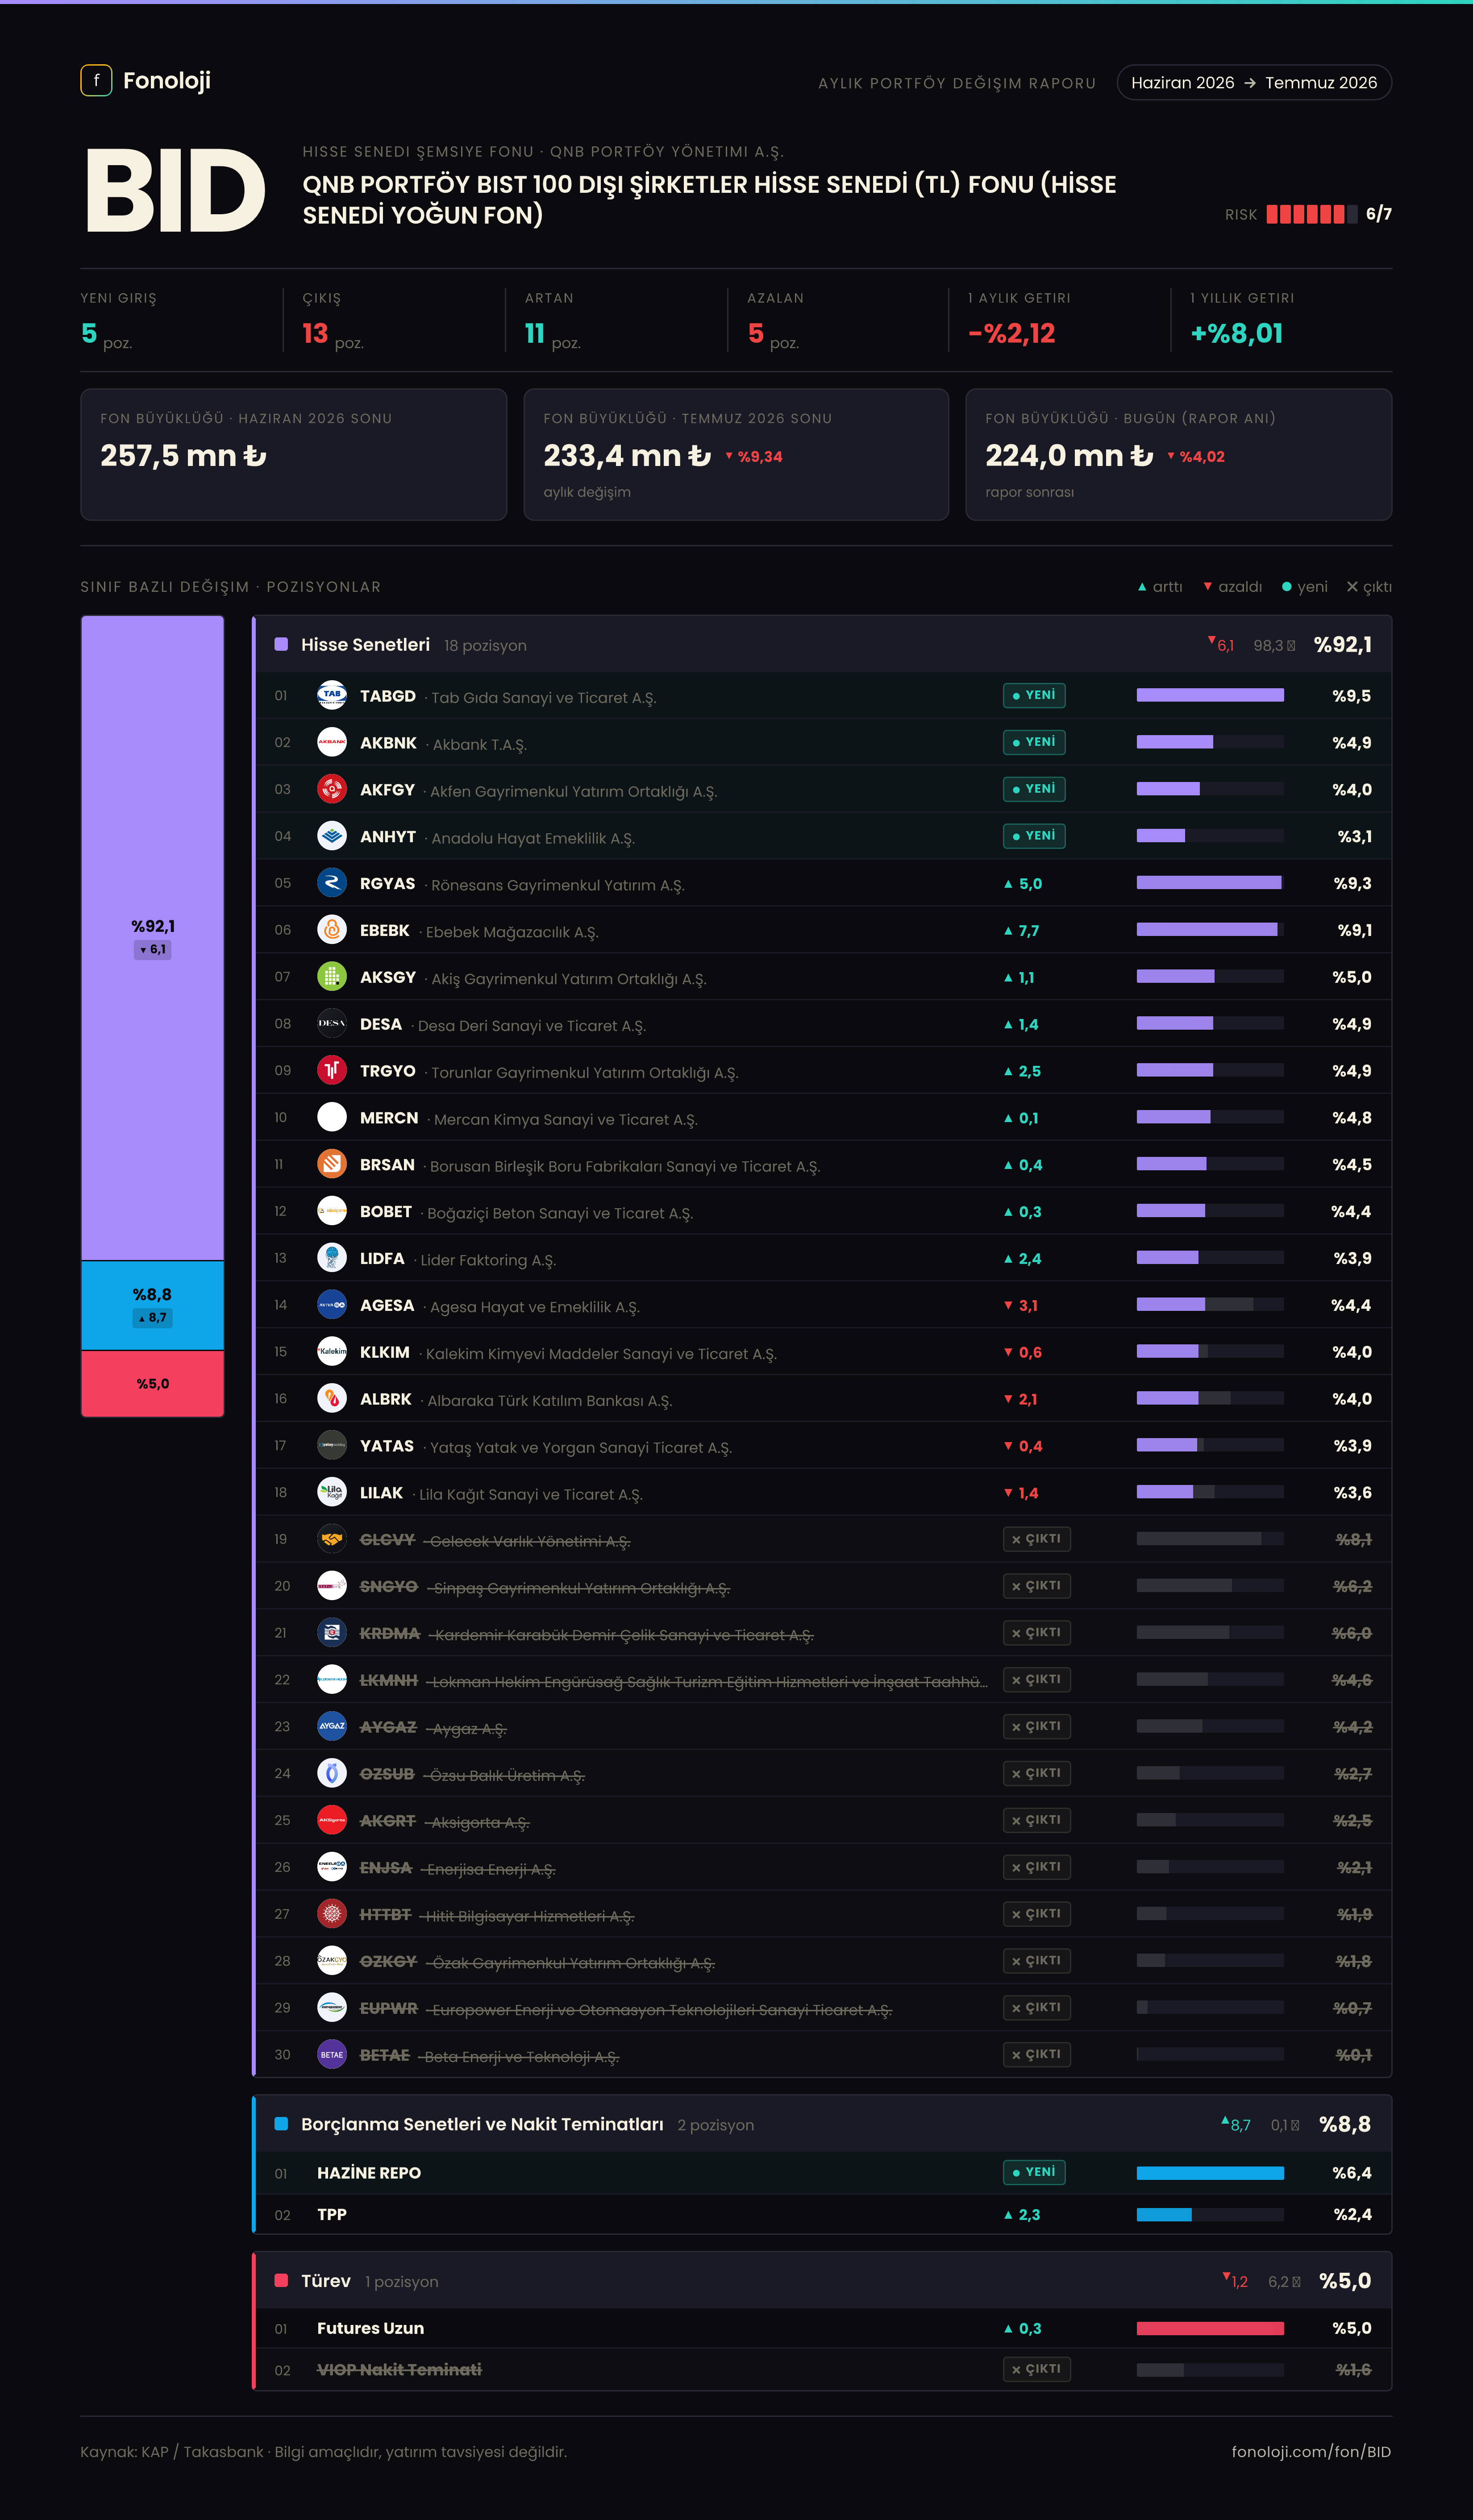Click the Artan 11 poz. stat
Screen dimensions: 1473x2520
click(x=553, y=321)
